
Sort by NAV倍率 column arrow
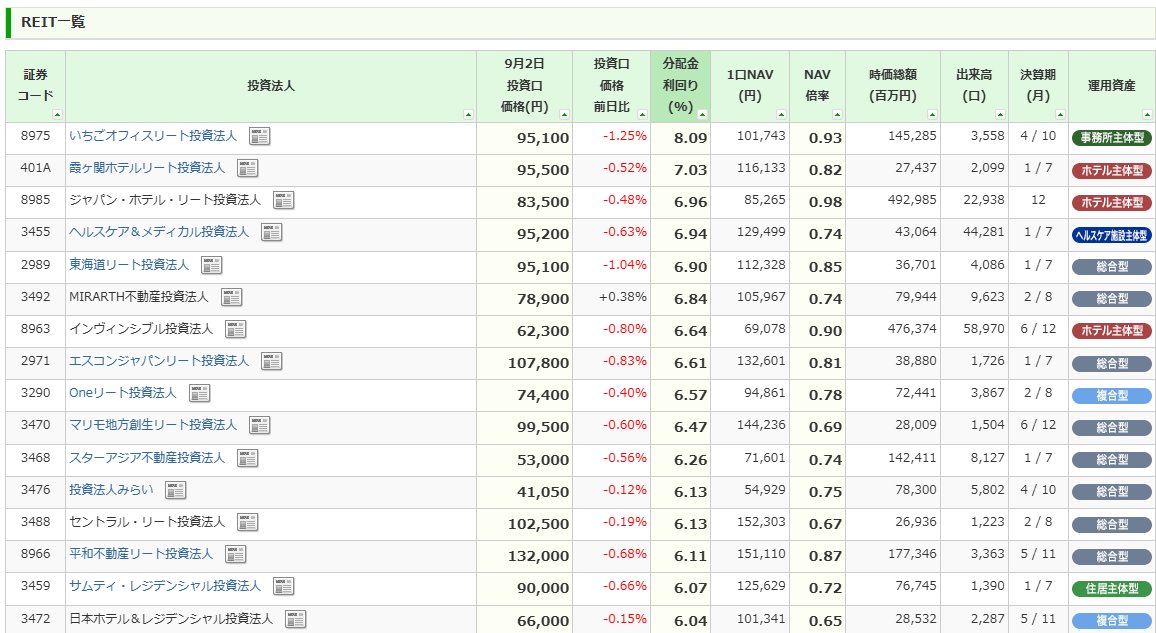click(x=837, y=115)
